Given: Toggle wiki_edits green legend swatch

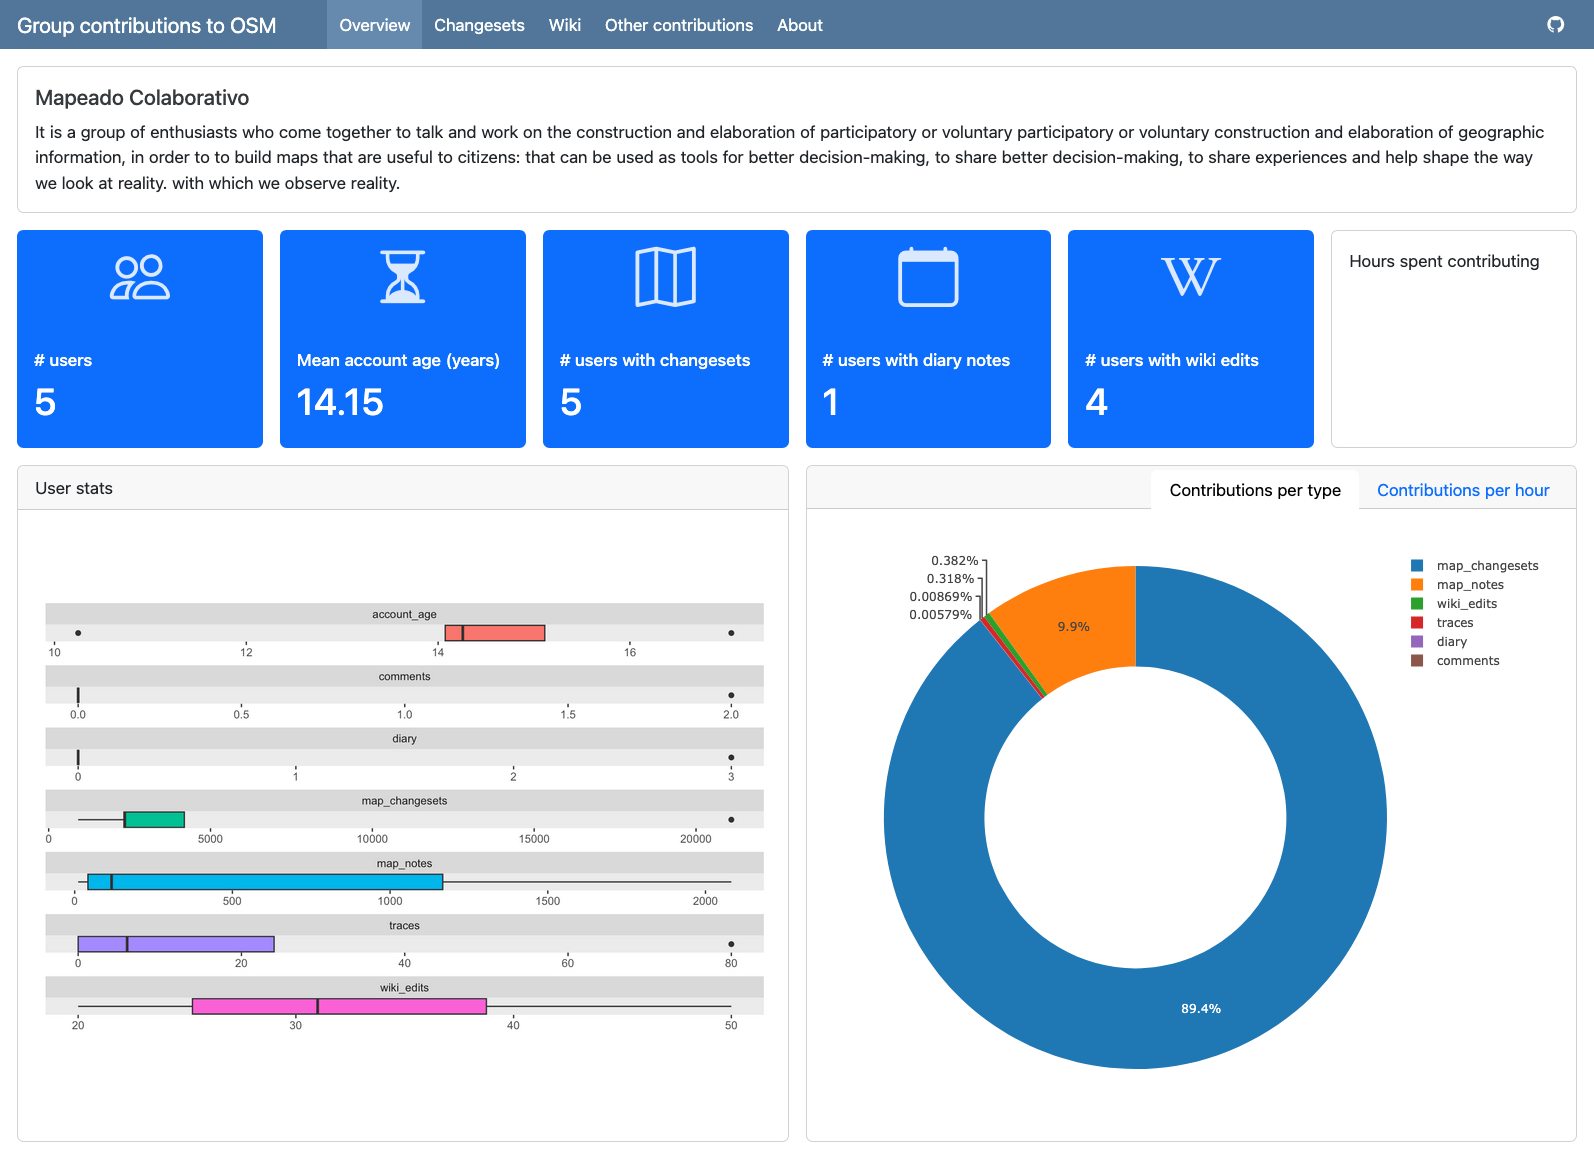Looking at the screenshot, I should 1417,604.
